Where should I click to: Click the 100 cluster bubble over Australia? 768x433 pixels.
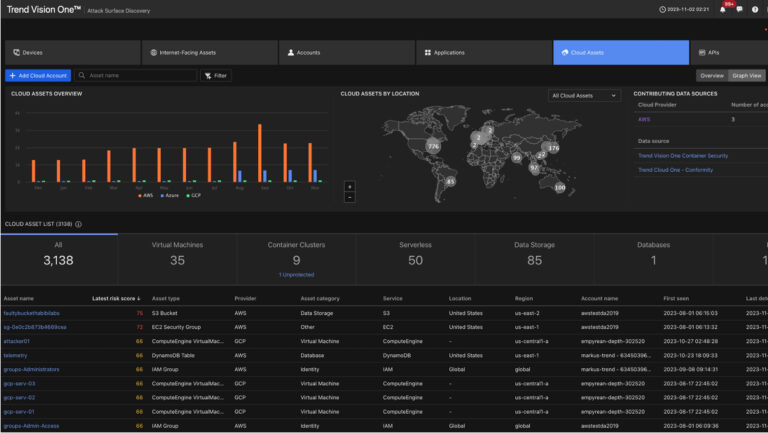pos(560,188)
